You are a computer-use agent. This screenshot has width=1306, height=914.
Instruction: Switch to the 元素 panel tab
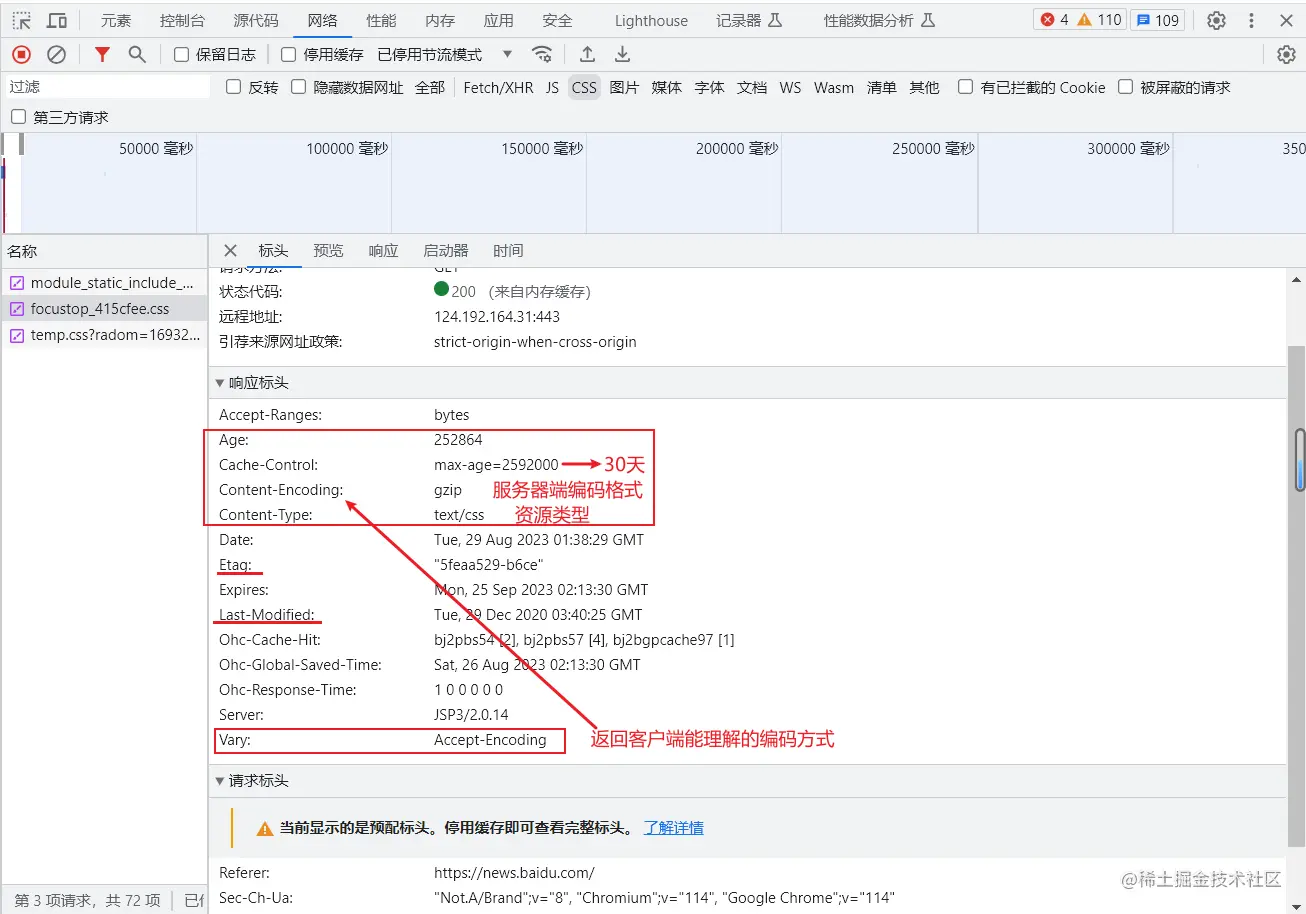coord(116,20)
